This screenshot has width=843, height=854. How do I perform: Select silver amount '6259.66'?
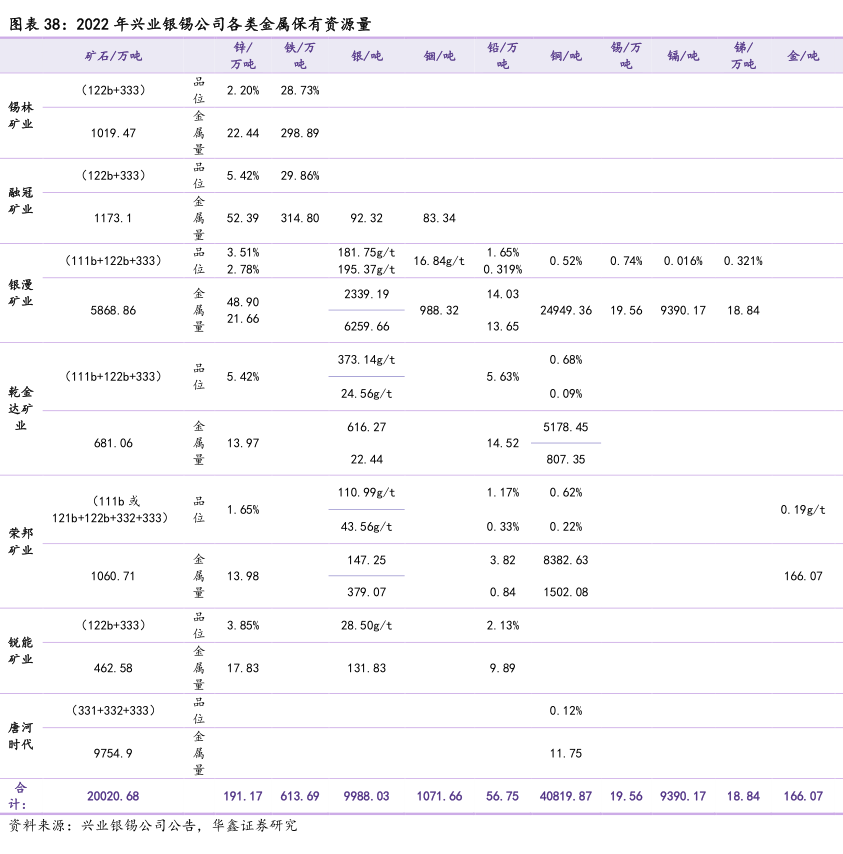[x=366, y=327]
